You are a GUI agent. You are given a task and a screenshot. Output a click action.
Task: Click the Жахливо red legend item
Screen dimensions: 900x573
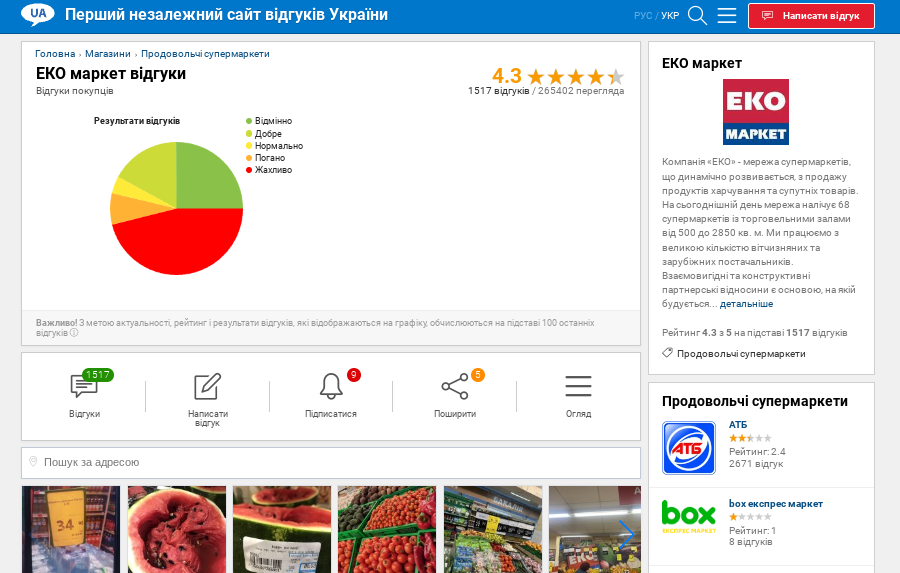coord(269,170)
